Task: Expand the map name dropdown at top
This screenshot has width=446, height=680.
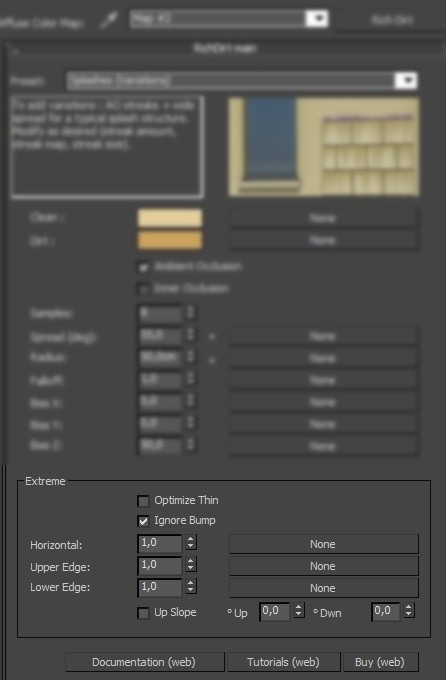Action: pyautogui.click(x=316, y=19)
